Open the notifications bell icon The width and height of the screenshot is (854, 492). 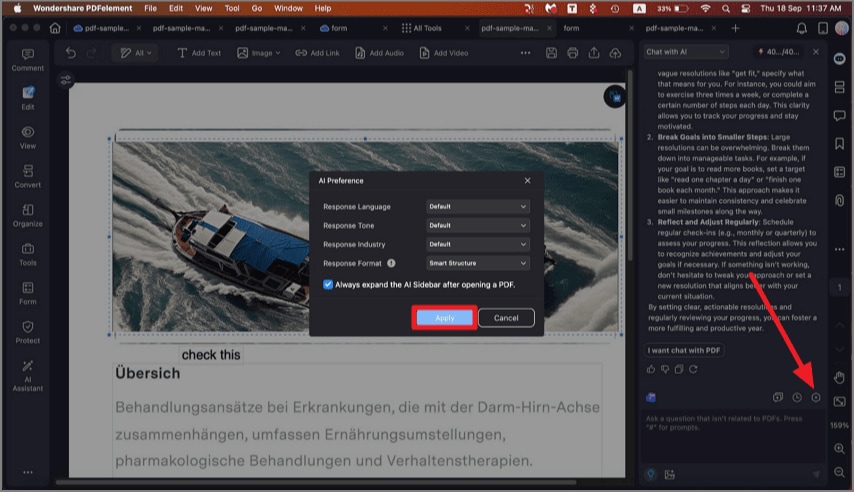801,28
